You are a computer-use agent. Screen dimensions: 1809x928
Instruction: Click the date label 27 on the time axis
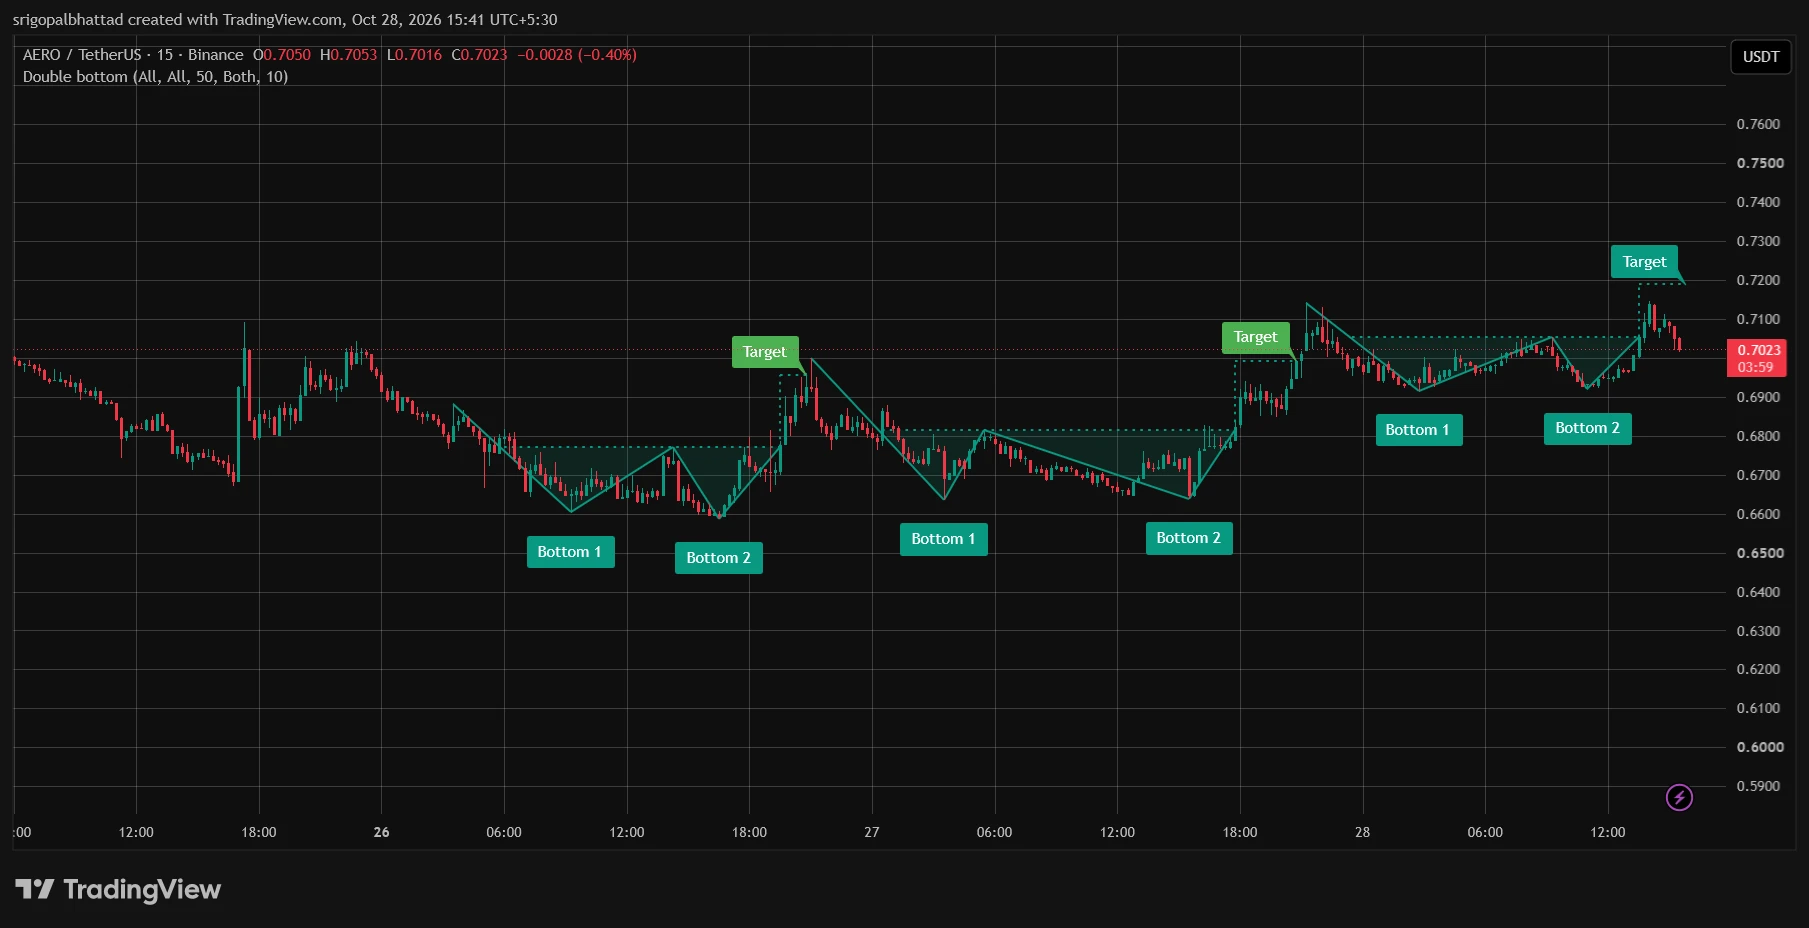(872, 832)
